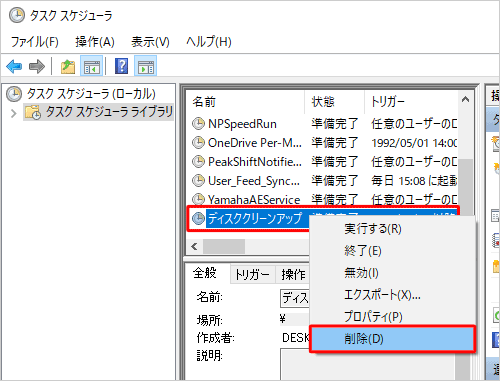Select タスク スケジューラ (ローカル) root node
Viewport: 500px width, 381px height.
[x=91, y=94]
